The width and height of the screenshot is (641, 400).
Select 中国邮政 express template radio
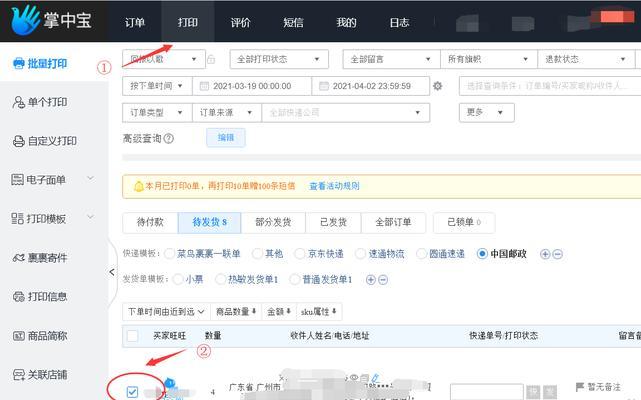[482, 254]
